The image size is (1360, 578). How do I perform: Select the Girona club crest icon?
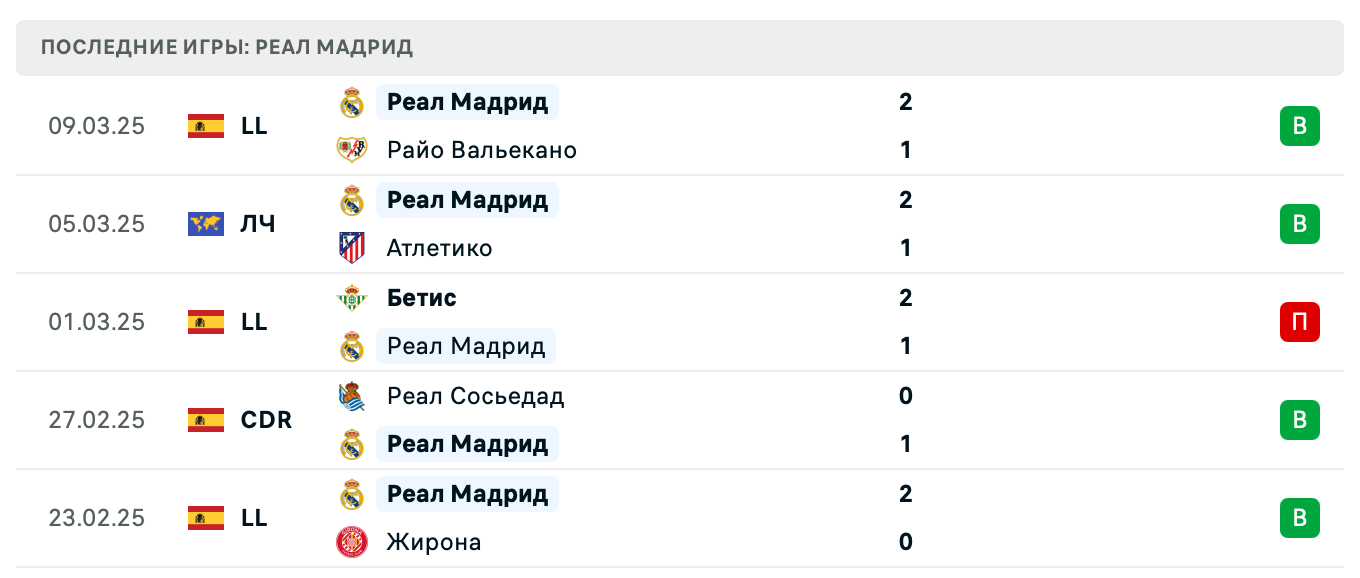(352, 542)
